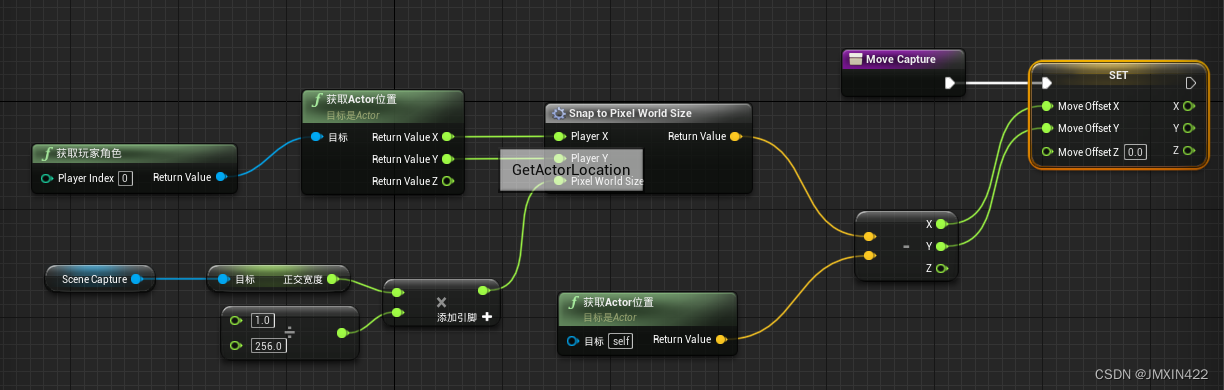Click the Player X input pin
This screenshot has width=1224, height=390.
[x=560, y=136]
